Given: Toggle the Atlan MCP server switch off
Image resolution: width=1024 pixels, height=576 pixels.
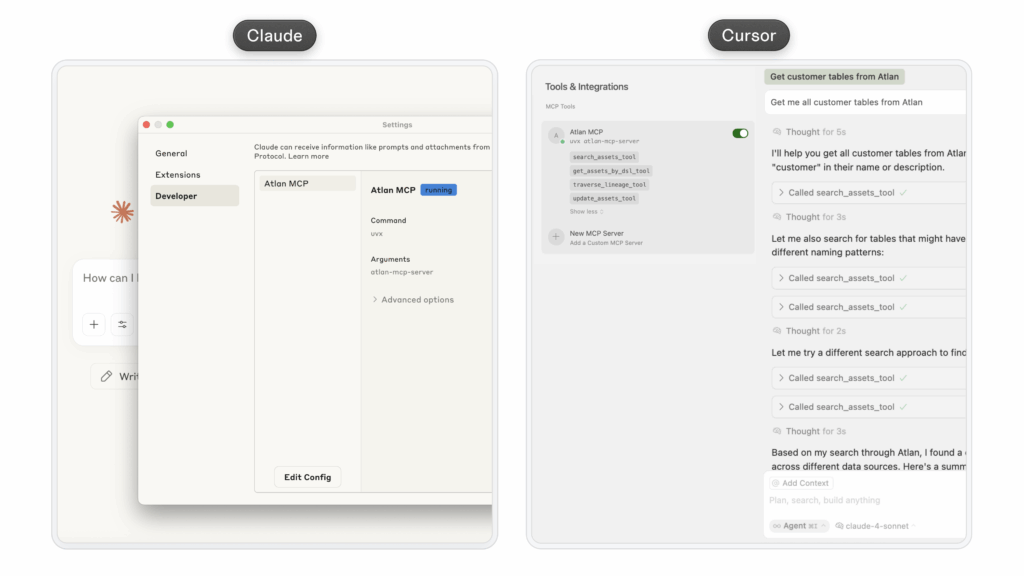Looking at the screenshot, I should 740,133.
